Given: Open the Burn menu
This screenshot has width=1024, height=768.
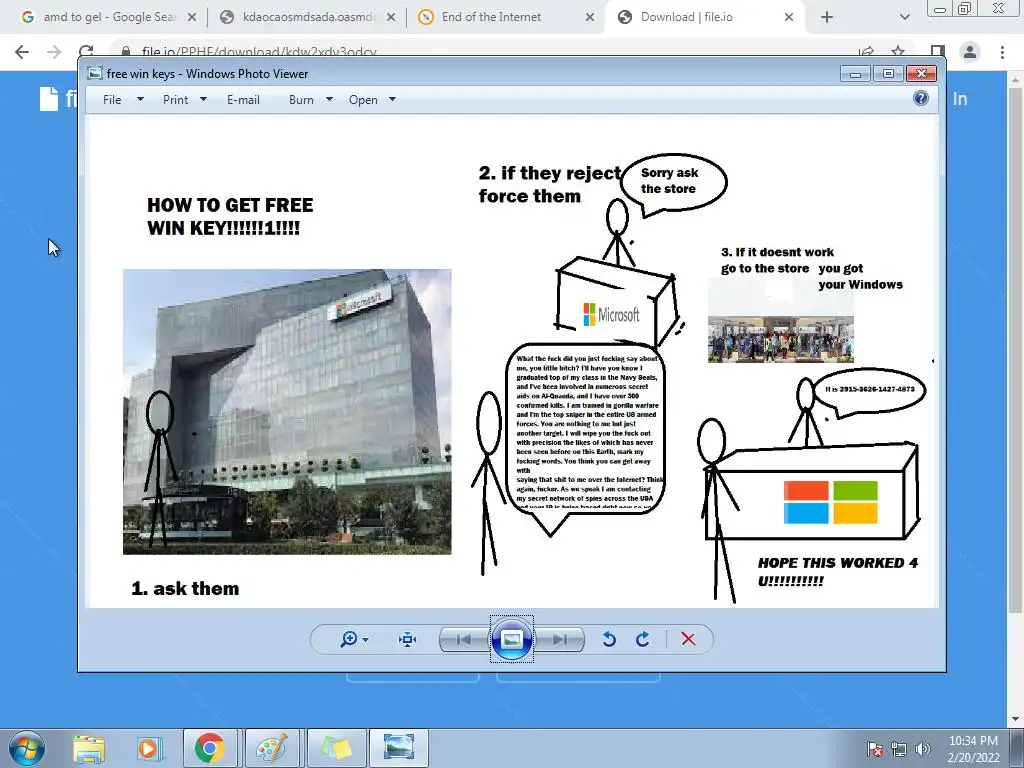Looking at the screenshot, I should click(301, 100).
